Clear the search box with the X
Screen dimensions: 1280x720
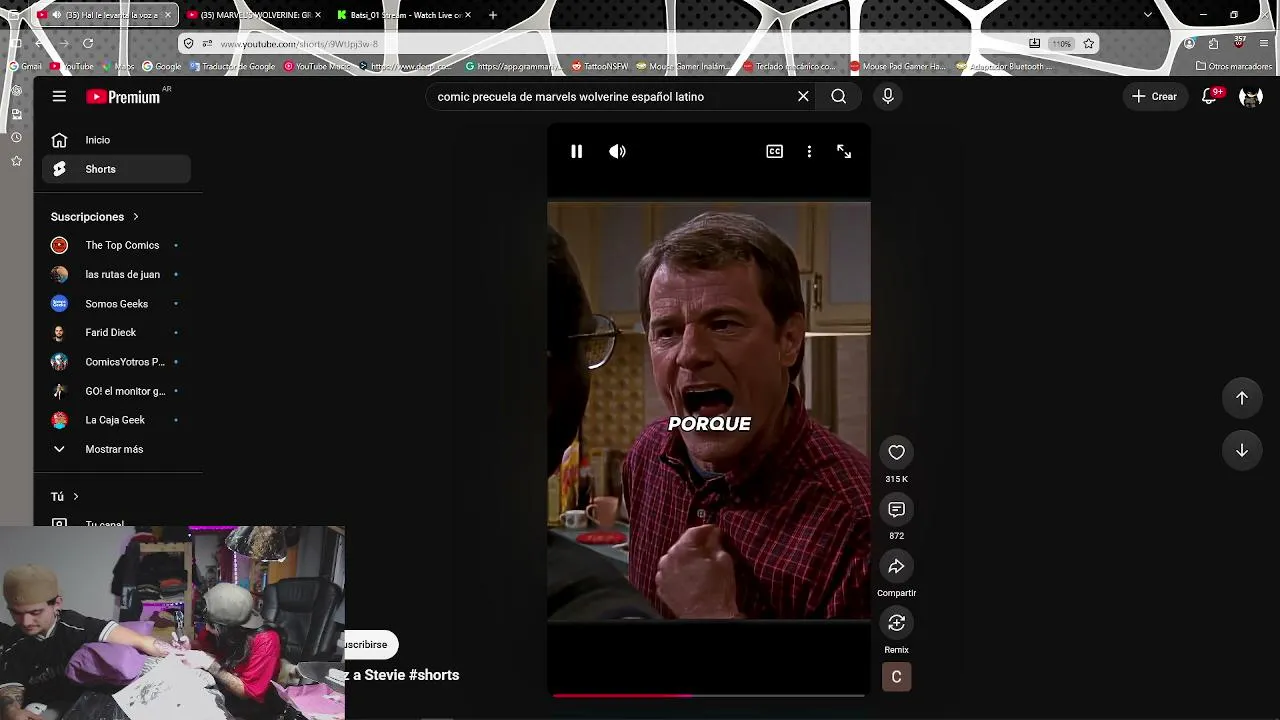click(803, 96)
